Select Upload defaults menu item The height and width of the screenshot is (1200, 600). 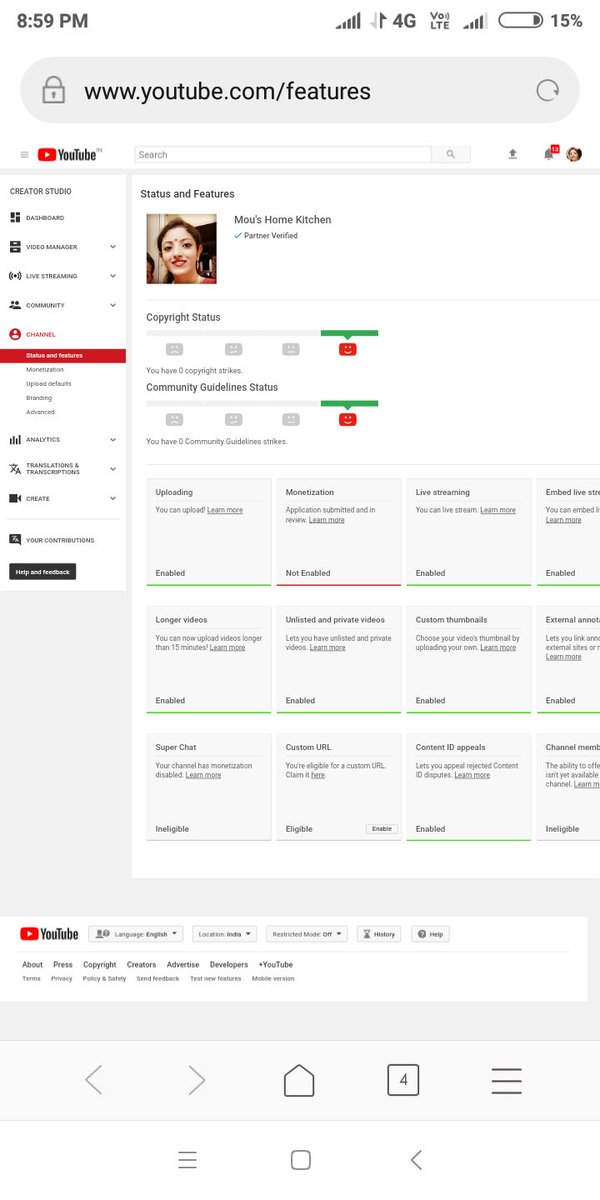[49, 384]
